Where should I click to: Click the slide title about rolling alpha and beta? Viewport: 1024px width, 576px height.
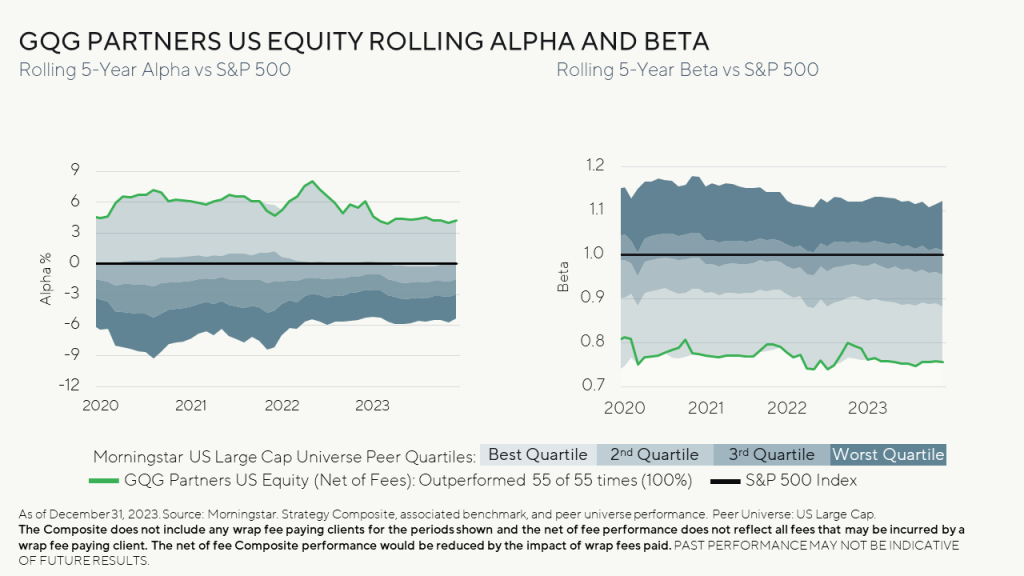point(364,42)
